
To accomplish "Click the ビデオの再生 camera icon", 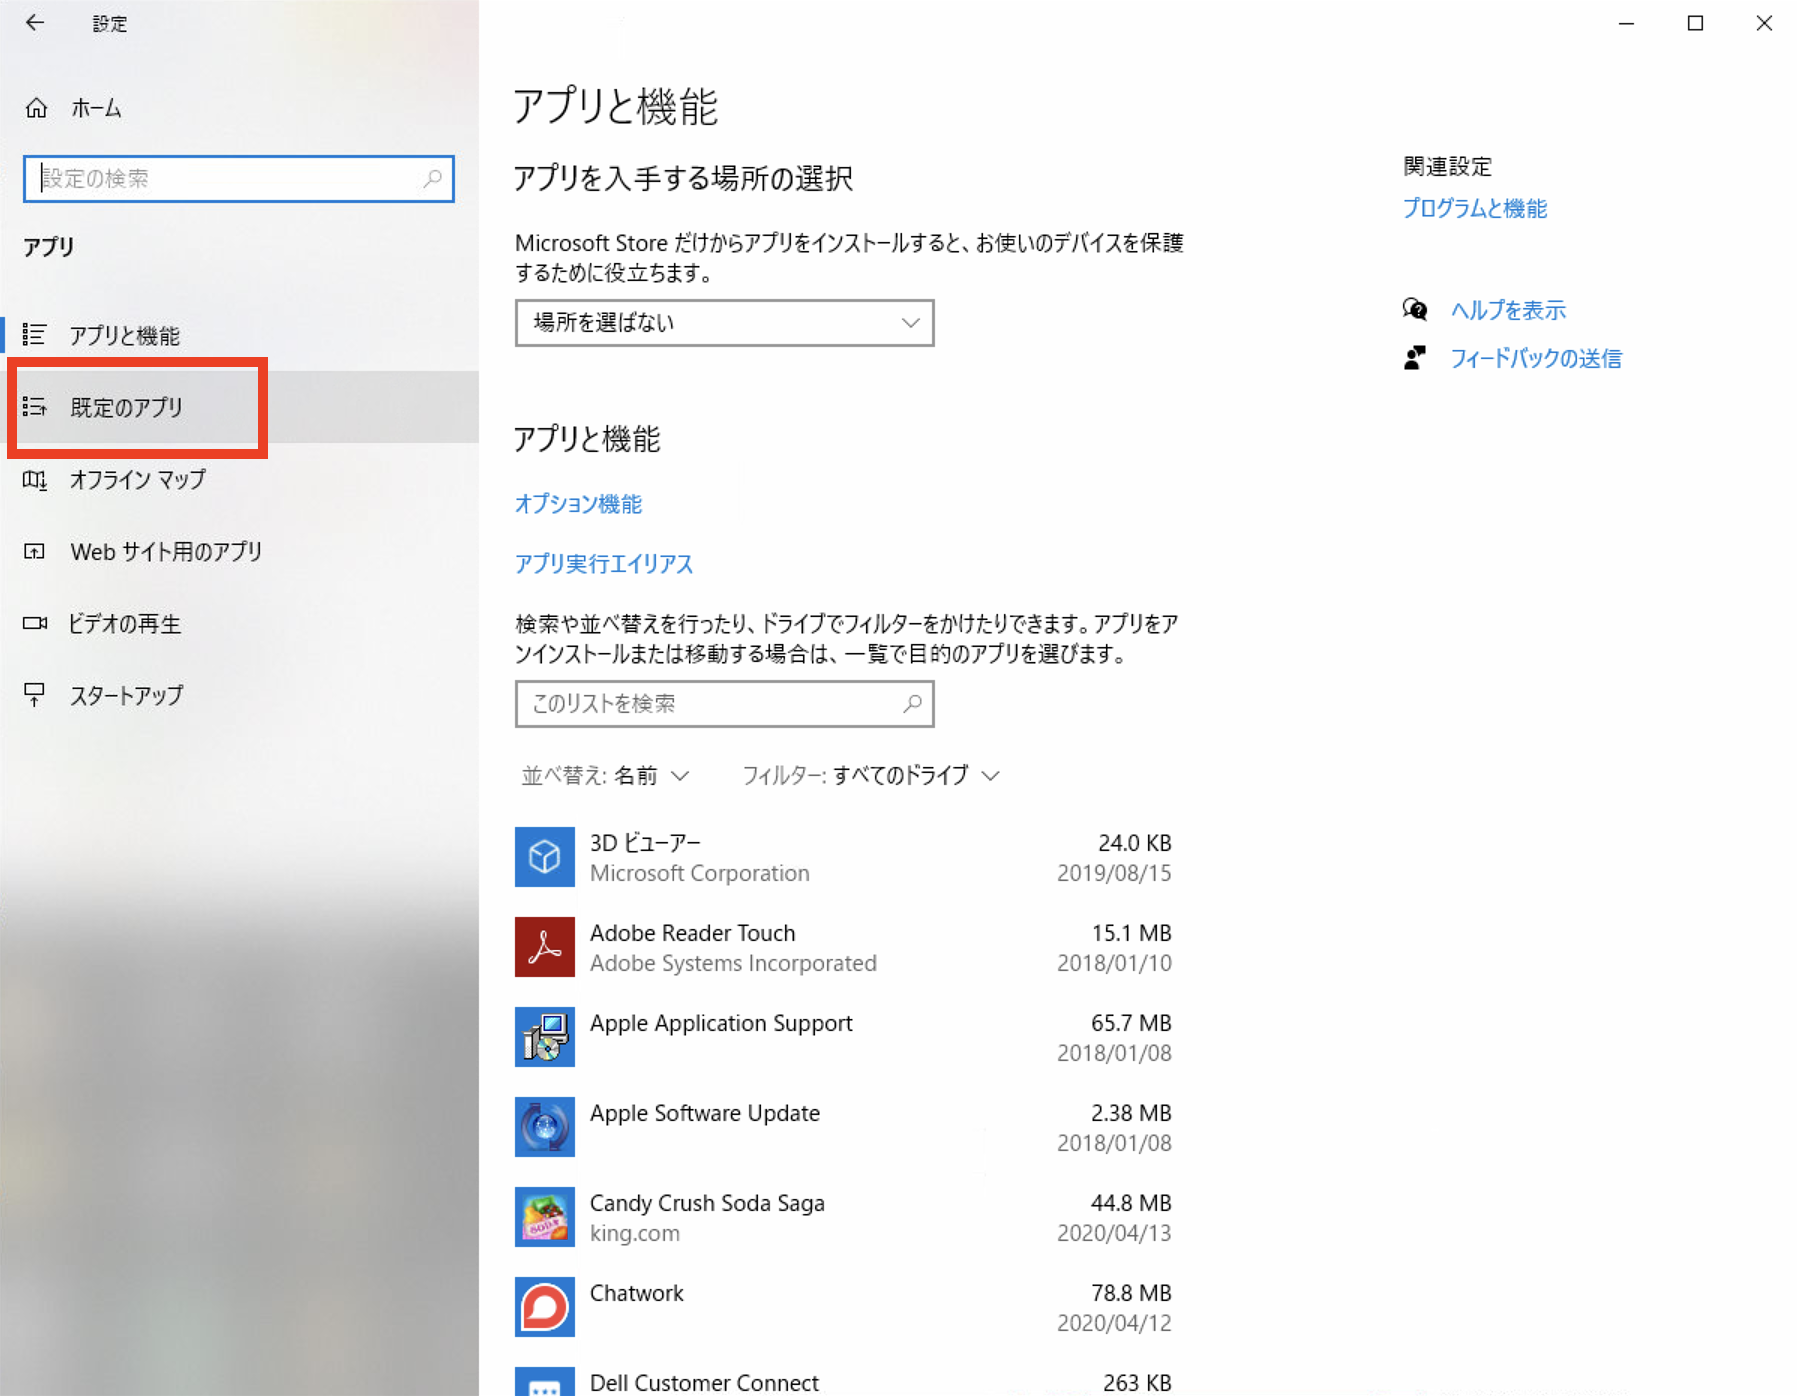I will pos(35,624).
